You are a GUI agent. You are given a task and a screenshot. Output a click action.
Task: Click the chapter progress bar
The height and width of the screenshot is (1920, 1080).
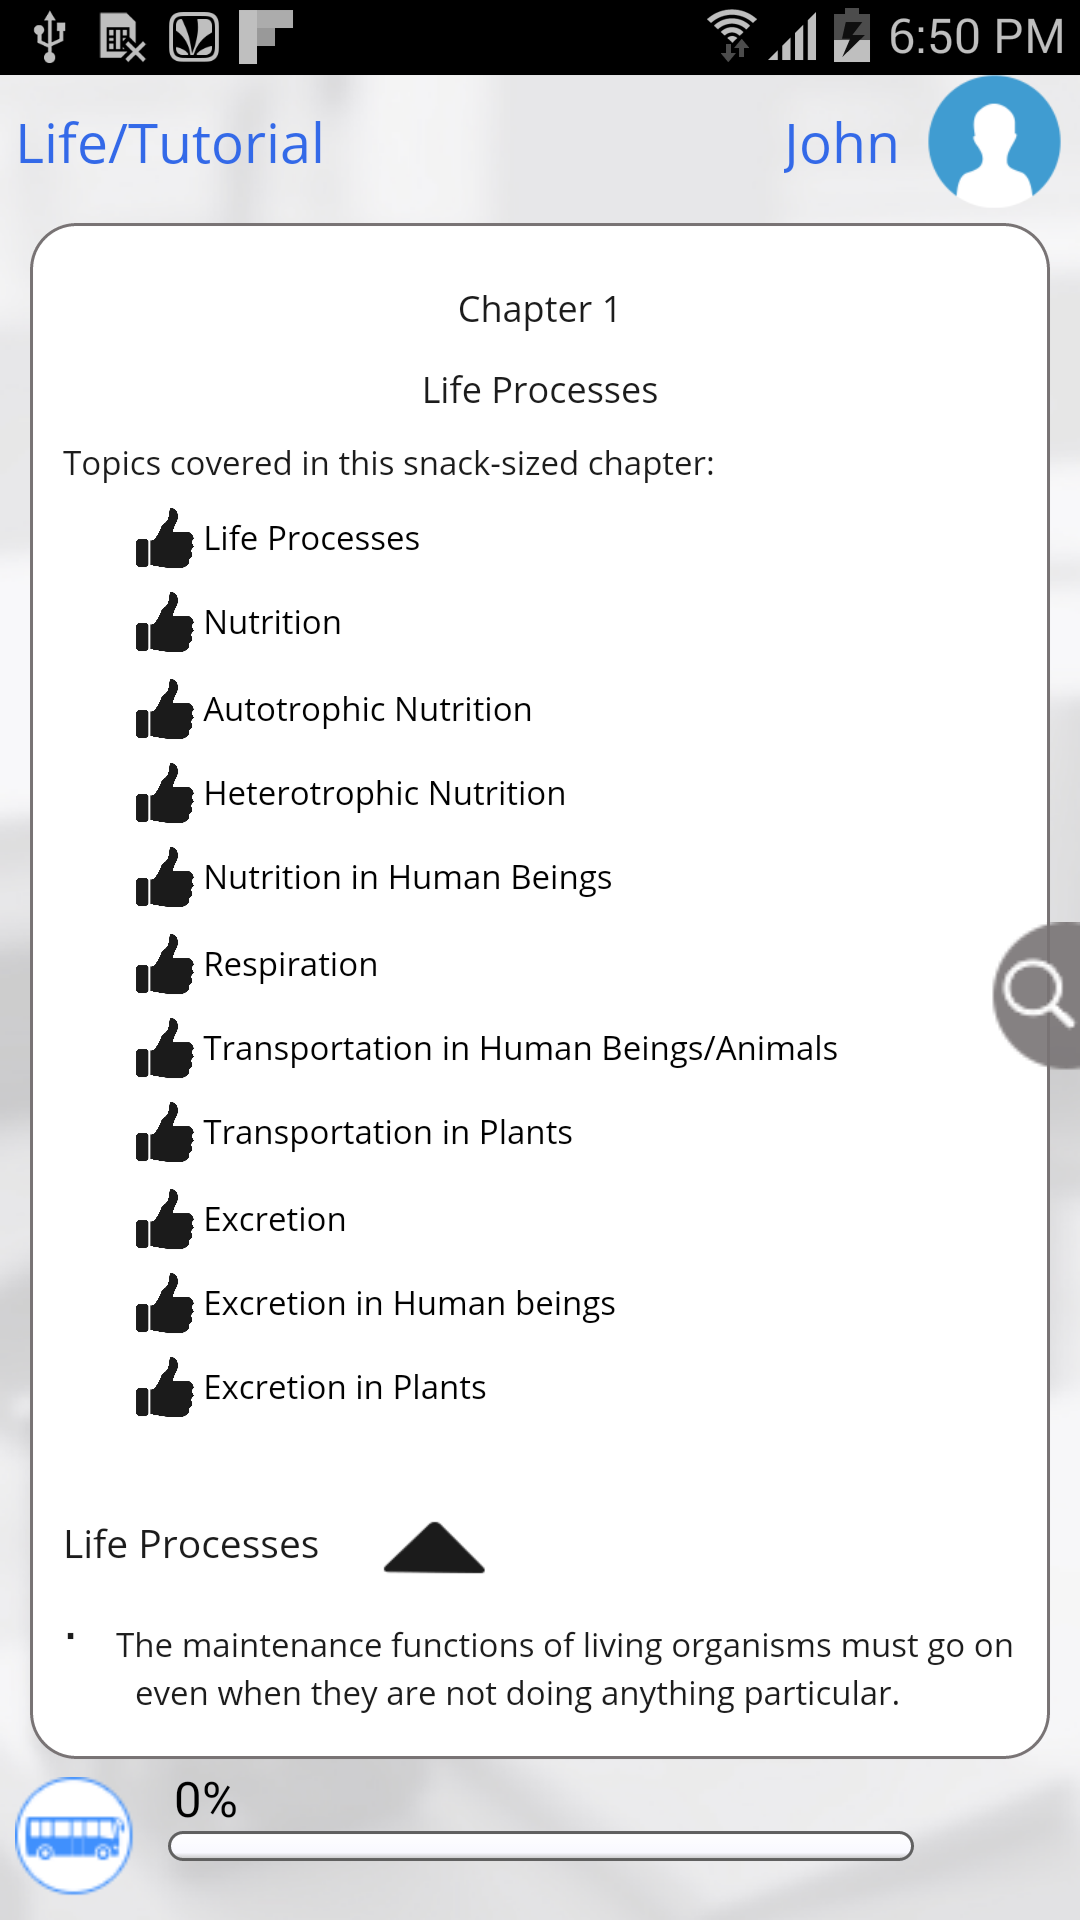pyautogui.click(x=541, y=1846)
